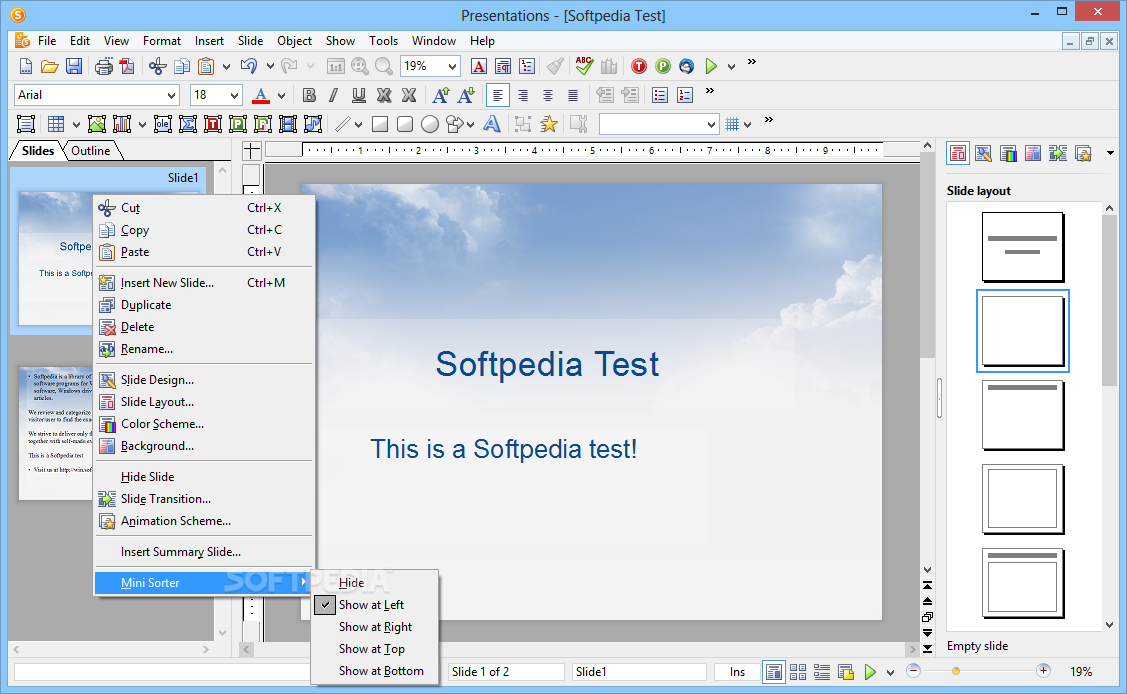Click the spell check ABC icon
Viewport: 1127px width, 694px height.
584,66
